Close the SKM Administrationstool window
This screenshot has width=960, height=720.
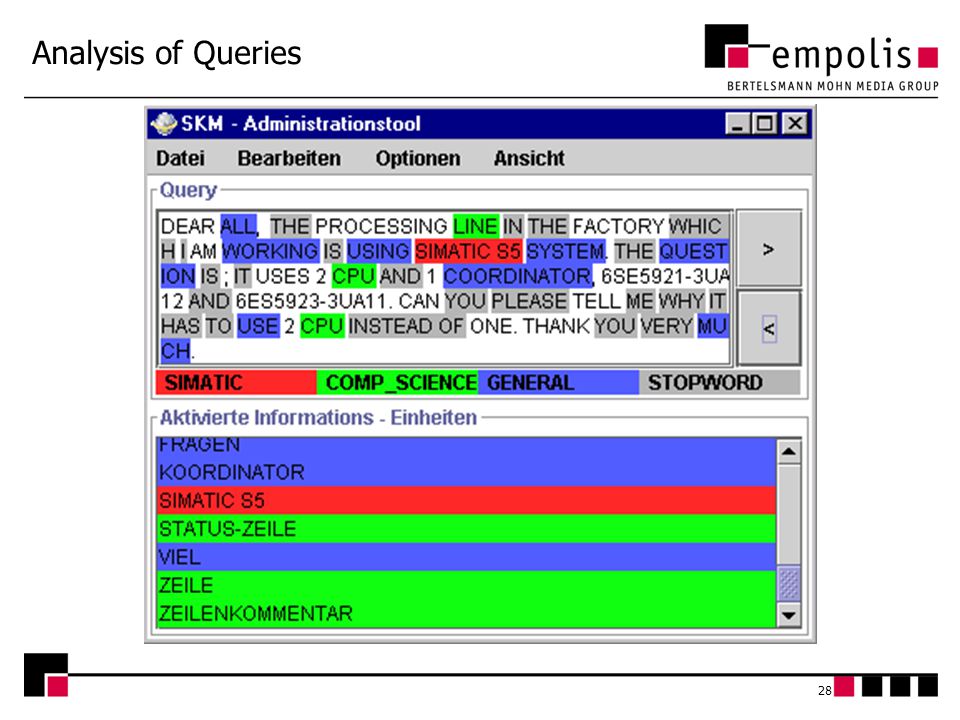pyautogui.click(x=795, y=124)
